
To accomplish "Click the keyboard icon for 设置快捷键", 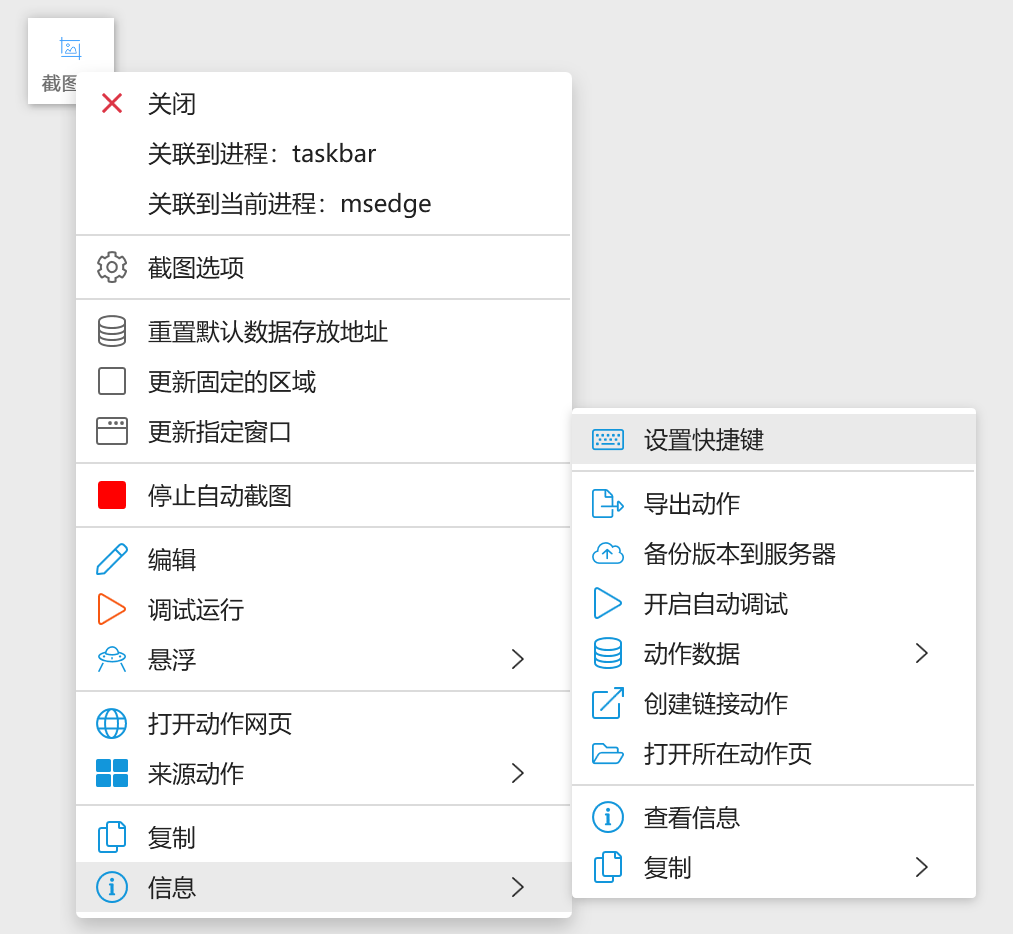I will [608, 440].
